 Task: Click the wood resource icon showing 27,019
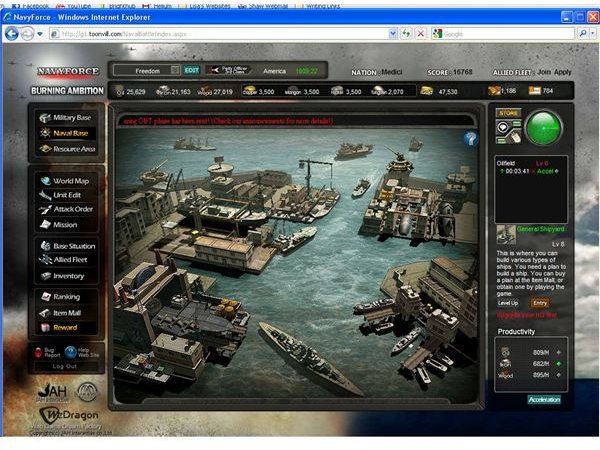click(205, 91)
